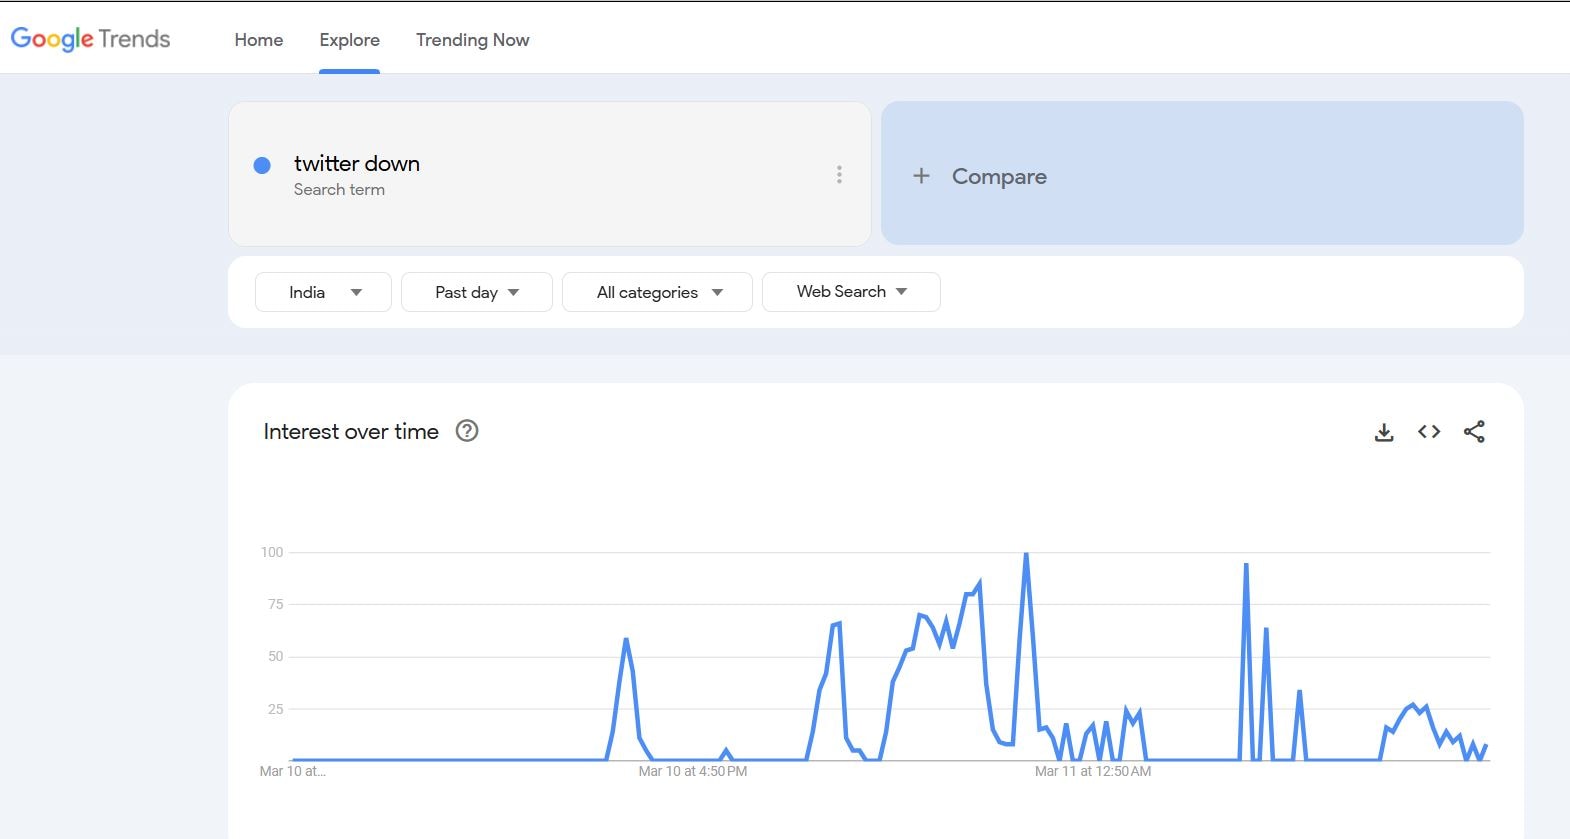Click the Search term subtitle text

click(x=339, y=190)
